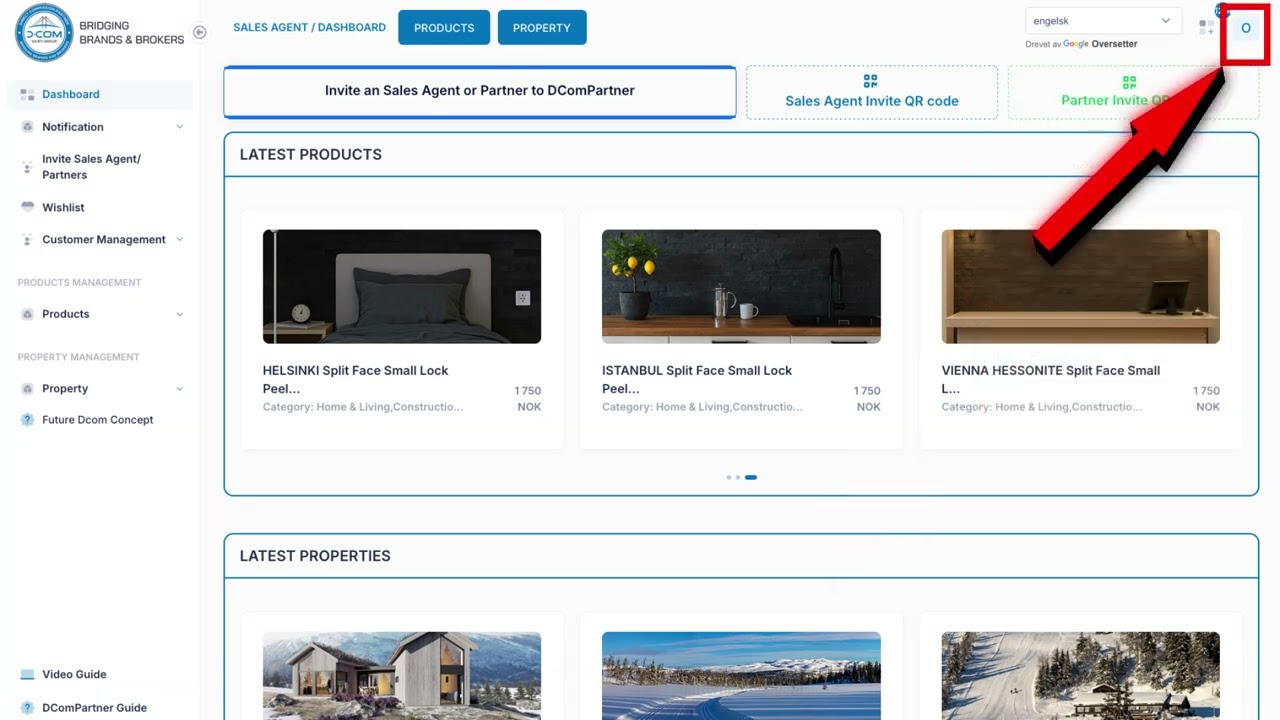Image resolution: width=1280 pixels, height=720 pixels.
Task: Click the Products sidebar icon
Action: [x=27, y=314]
